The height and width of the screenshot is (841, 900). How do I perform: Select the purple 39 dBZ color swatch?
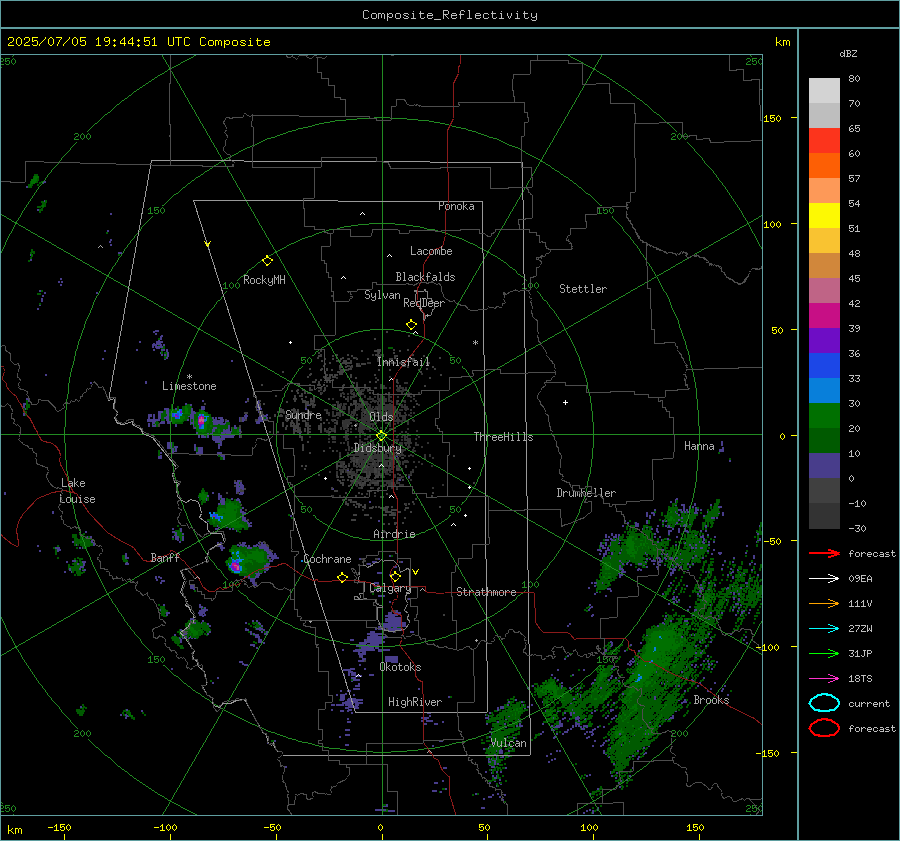[824, 340]
